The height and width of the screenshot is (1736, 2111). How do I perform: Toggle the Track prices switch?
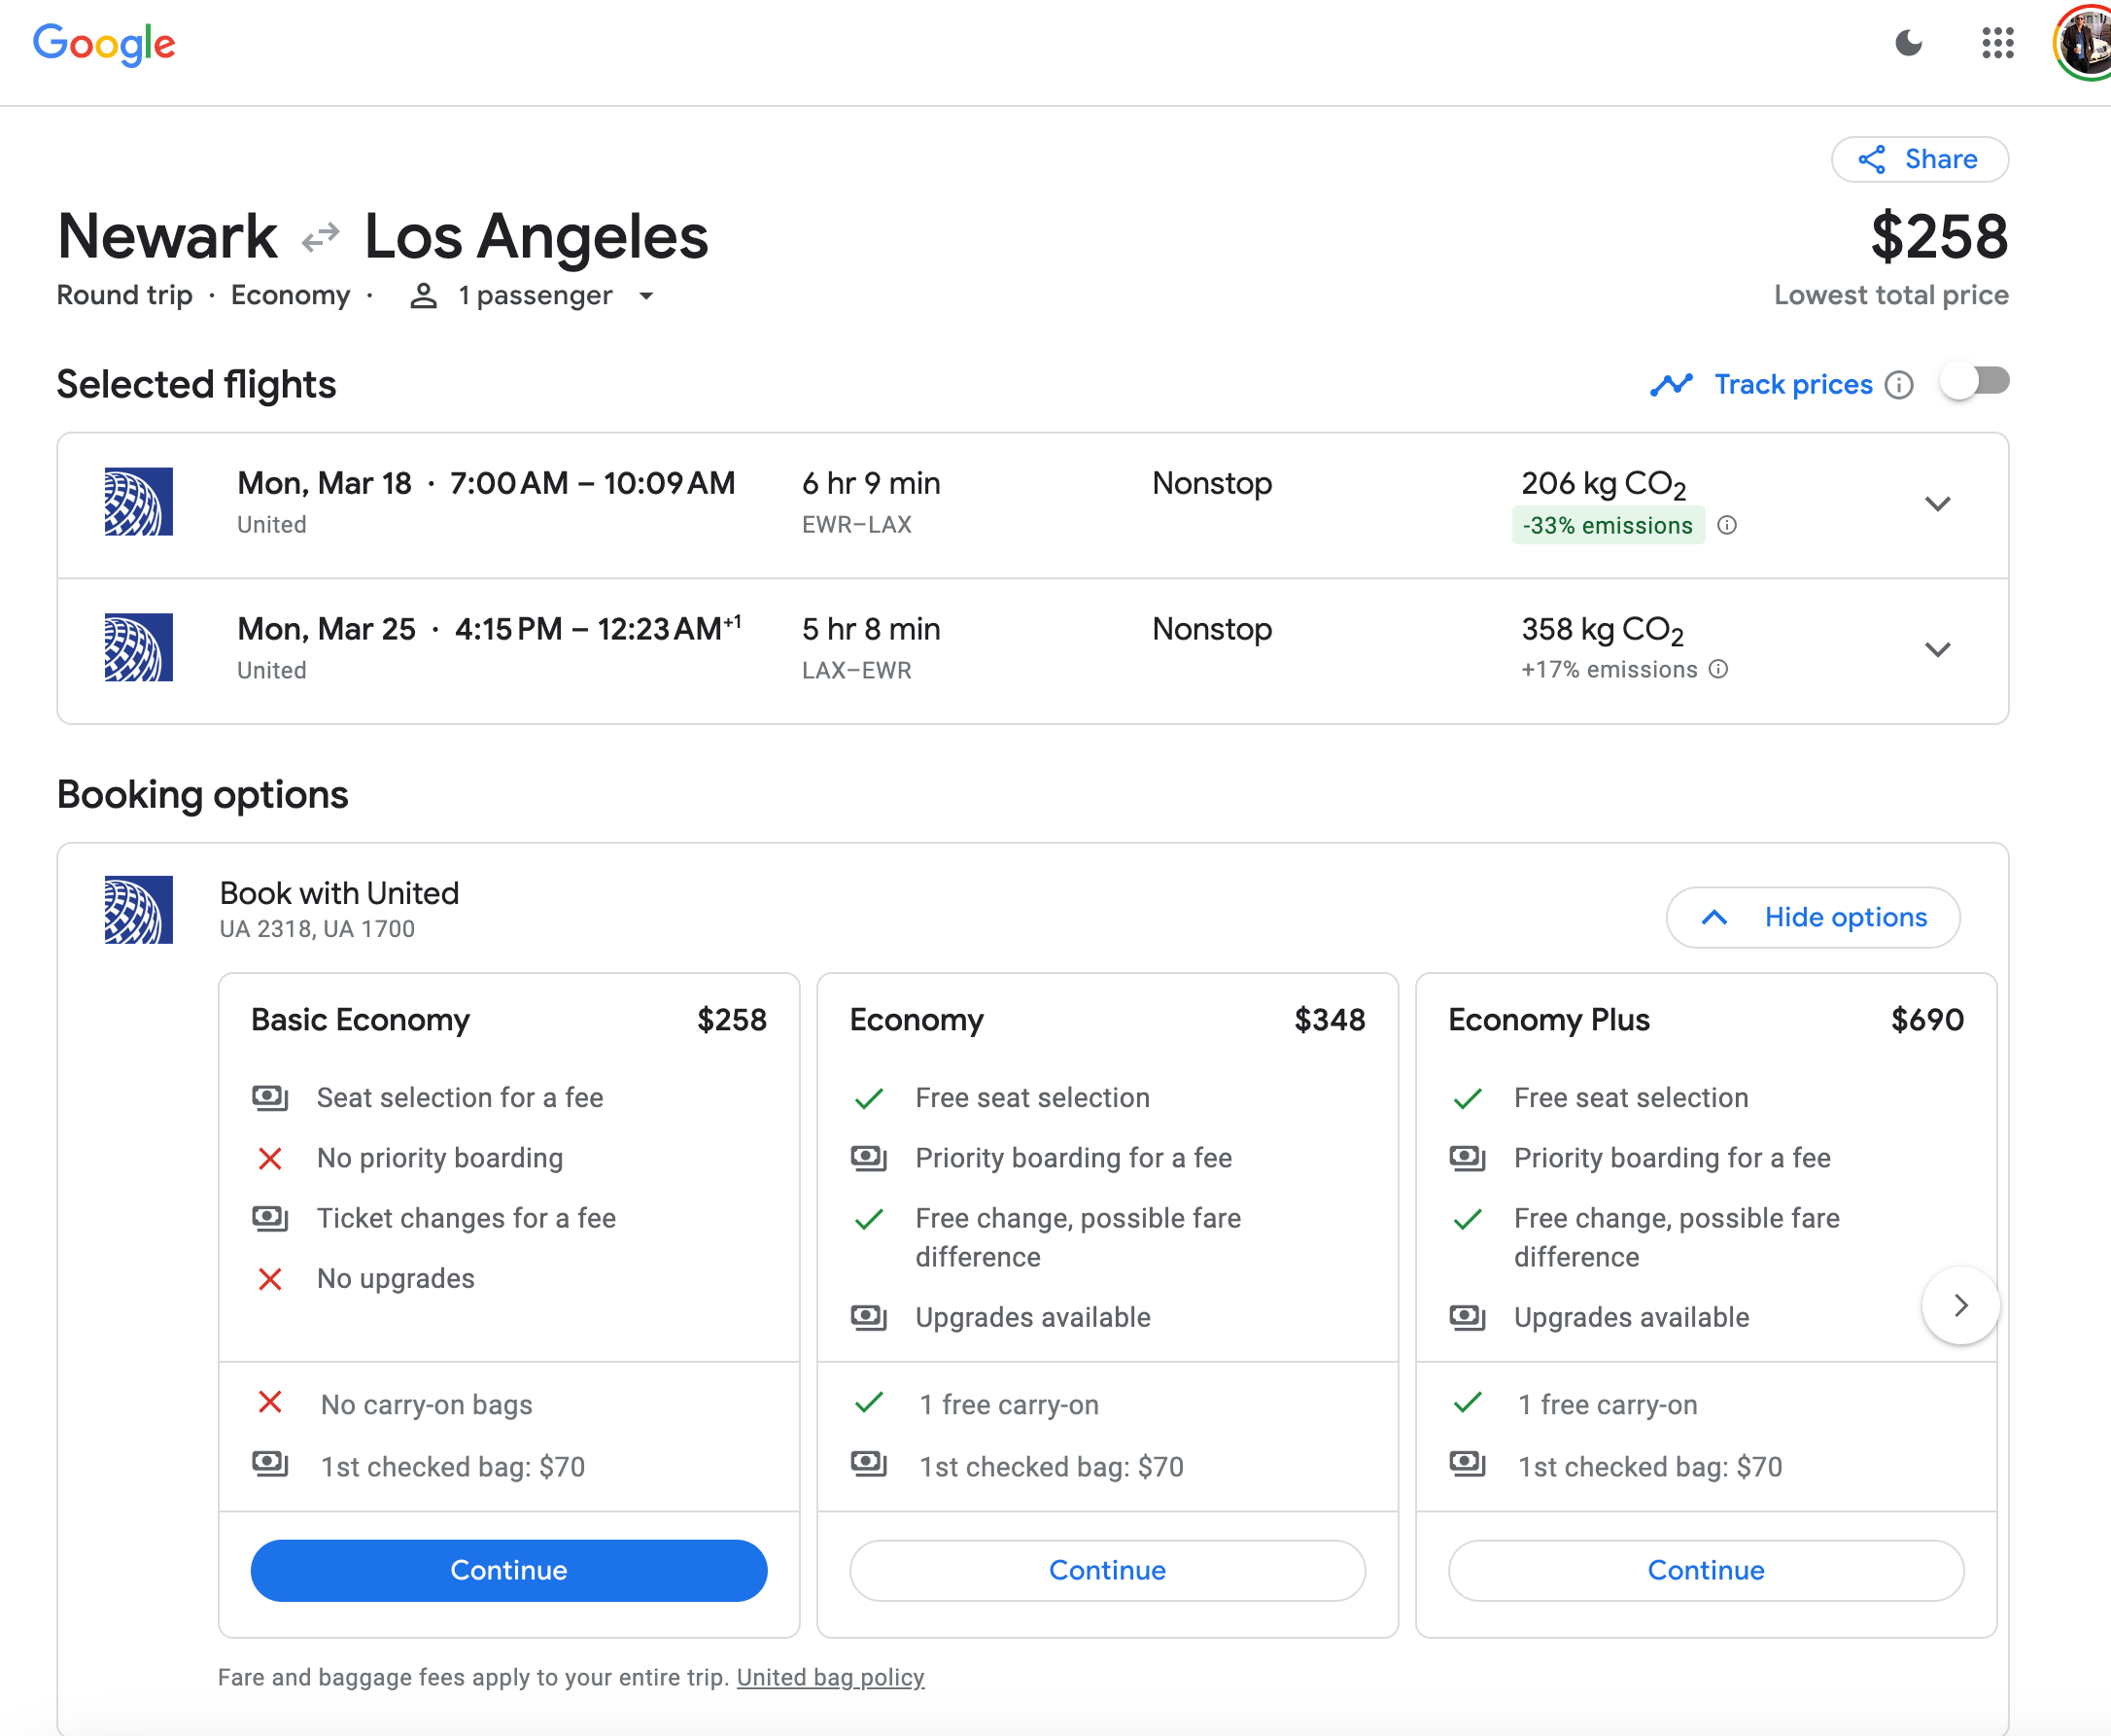click(x=1975, y=382)
